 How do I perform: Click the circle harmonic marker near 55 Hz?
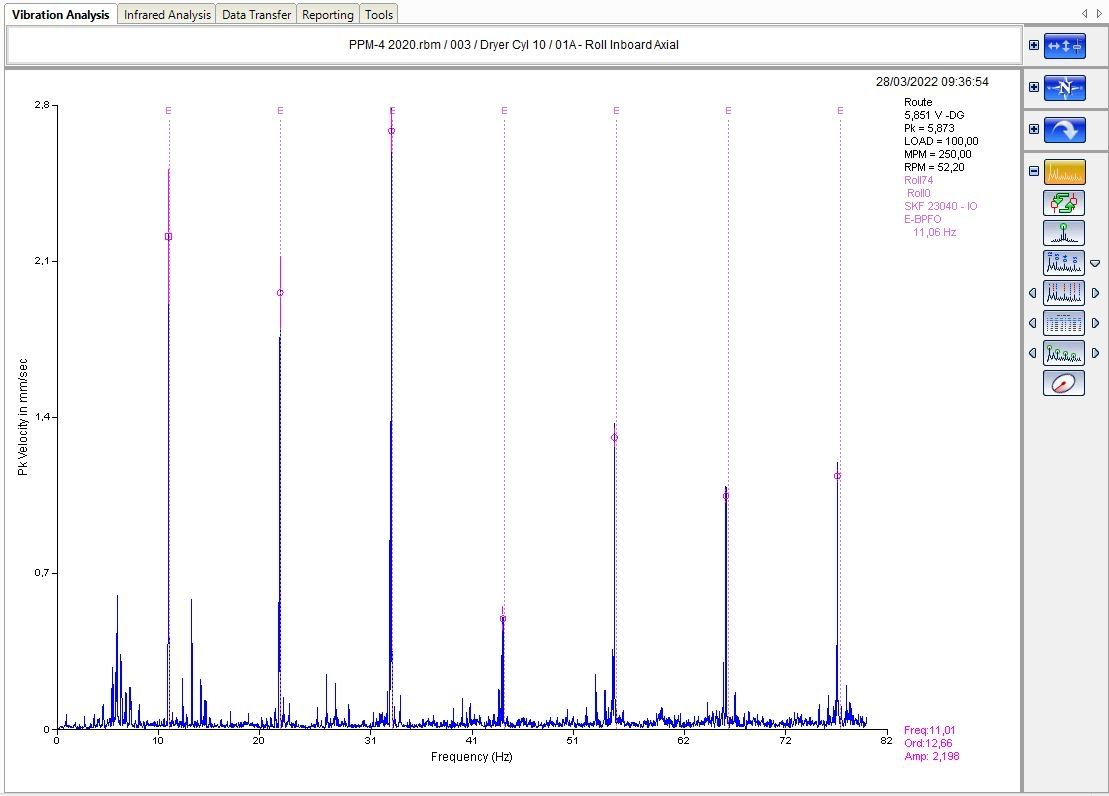click(x=614, y=437)
